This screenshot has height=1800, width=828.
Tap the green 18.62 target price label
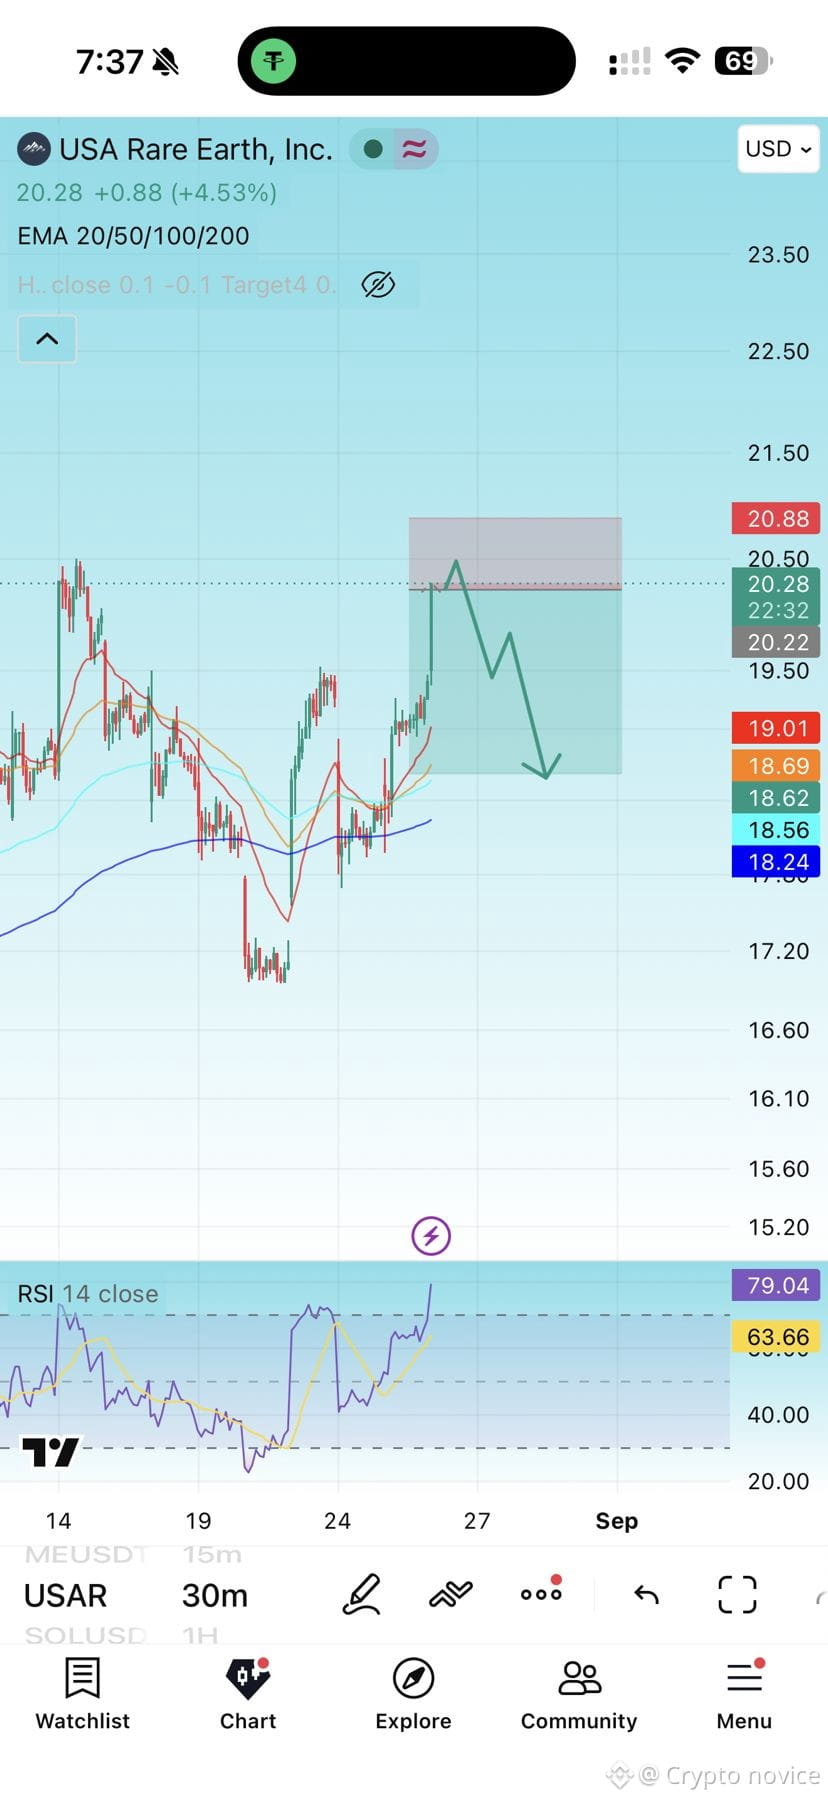[x=777, y=798]
